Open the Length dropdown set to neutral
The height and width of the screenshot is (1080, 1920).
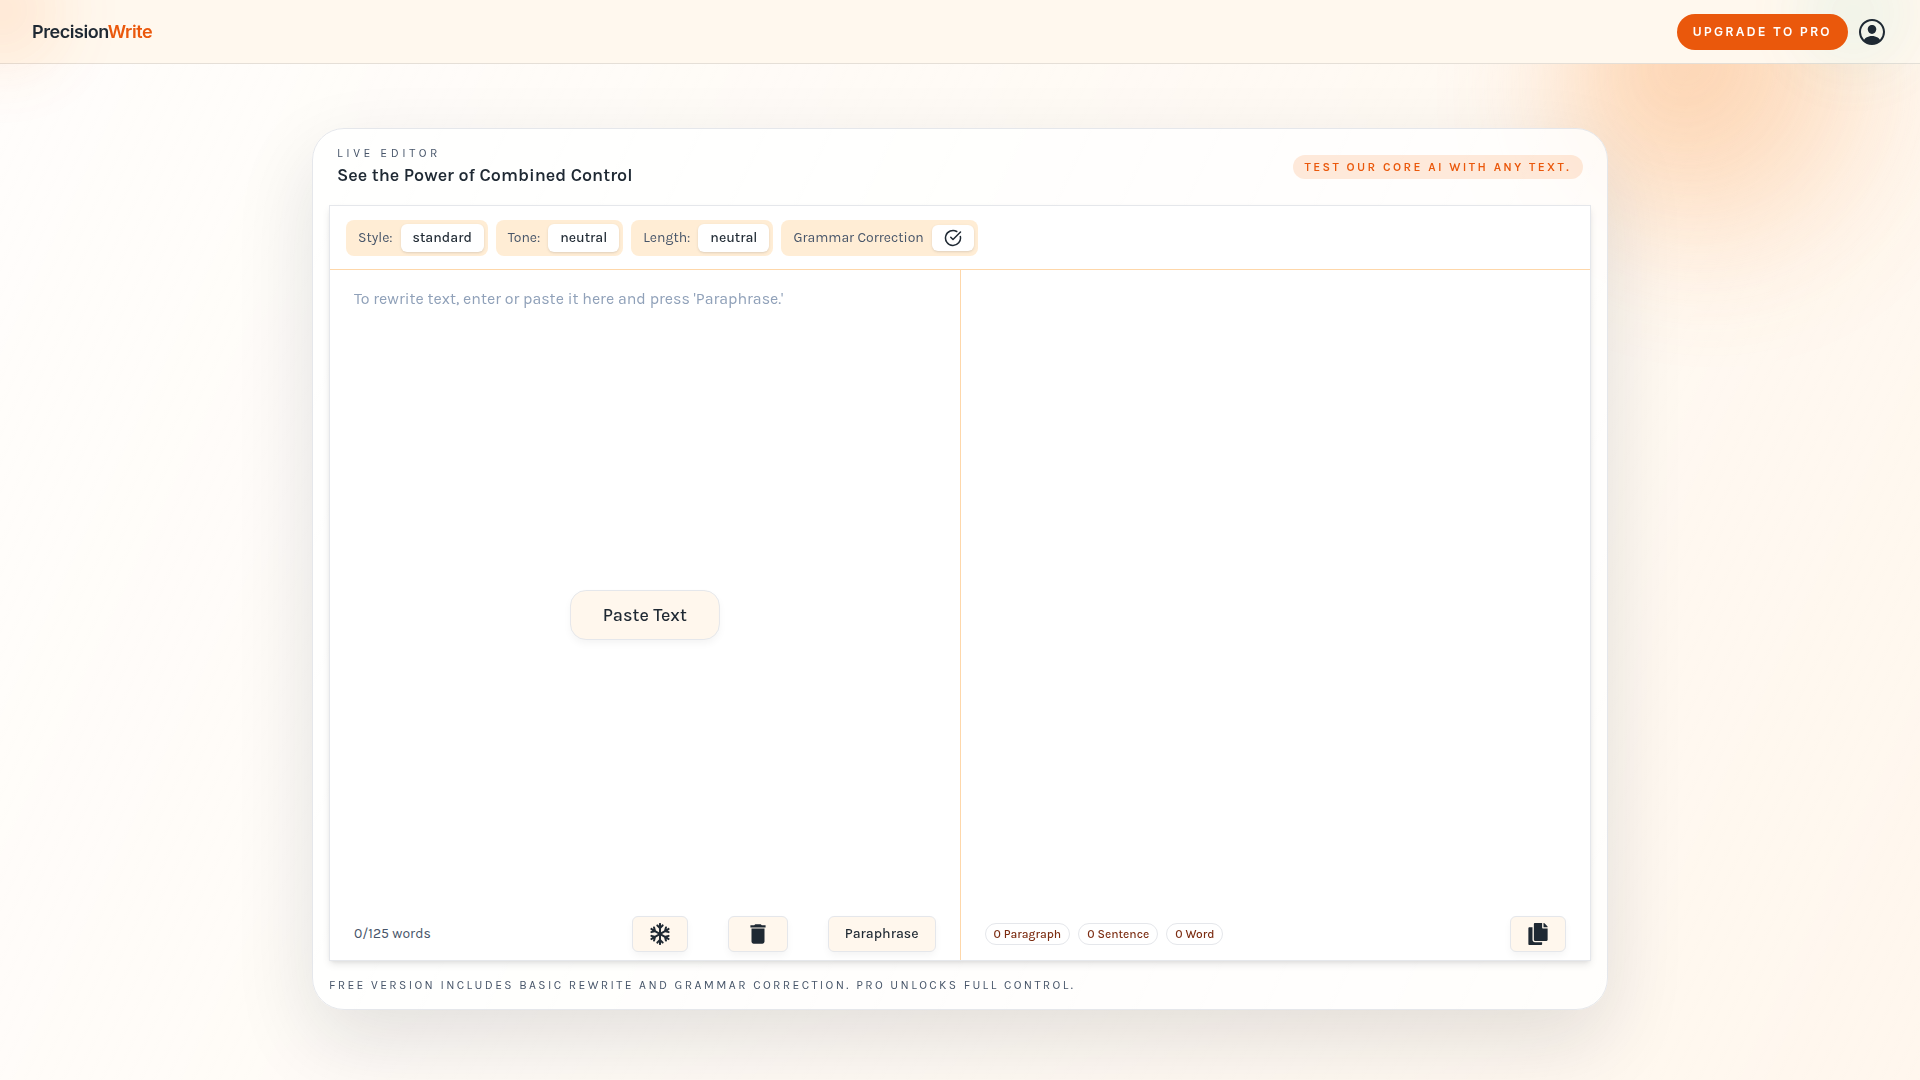point(733,238)
